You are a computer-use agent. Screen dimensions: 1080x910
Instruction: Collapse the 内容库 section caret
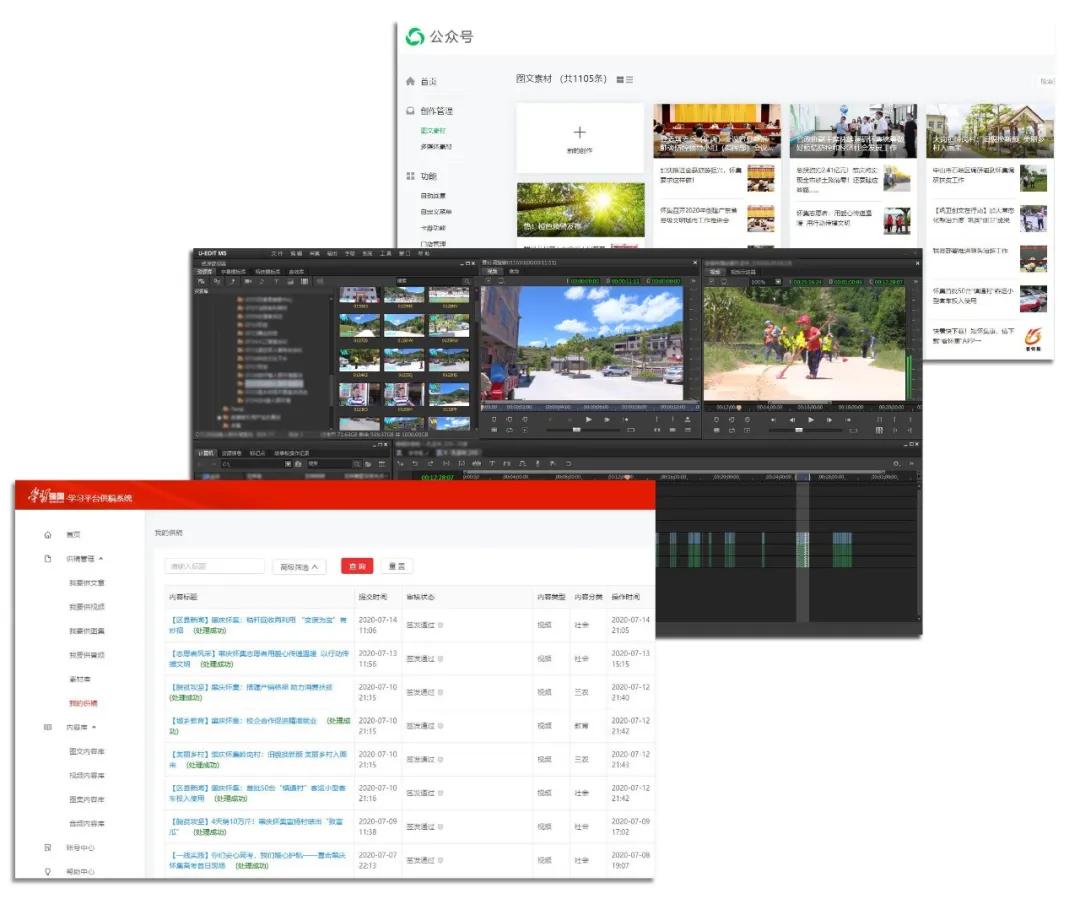pos(94,727)
